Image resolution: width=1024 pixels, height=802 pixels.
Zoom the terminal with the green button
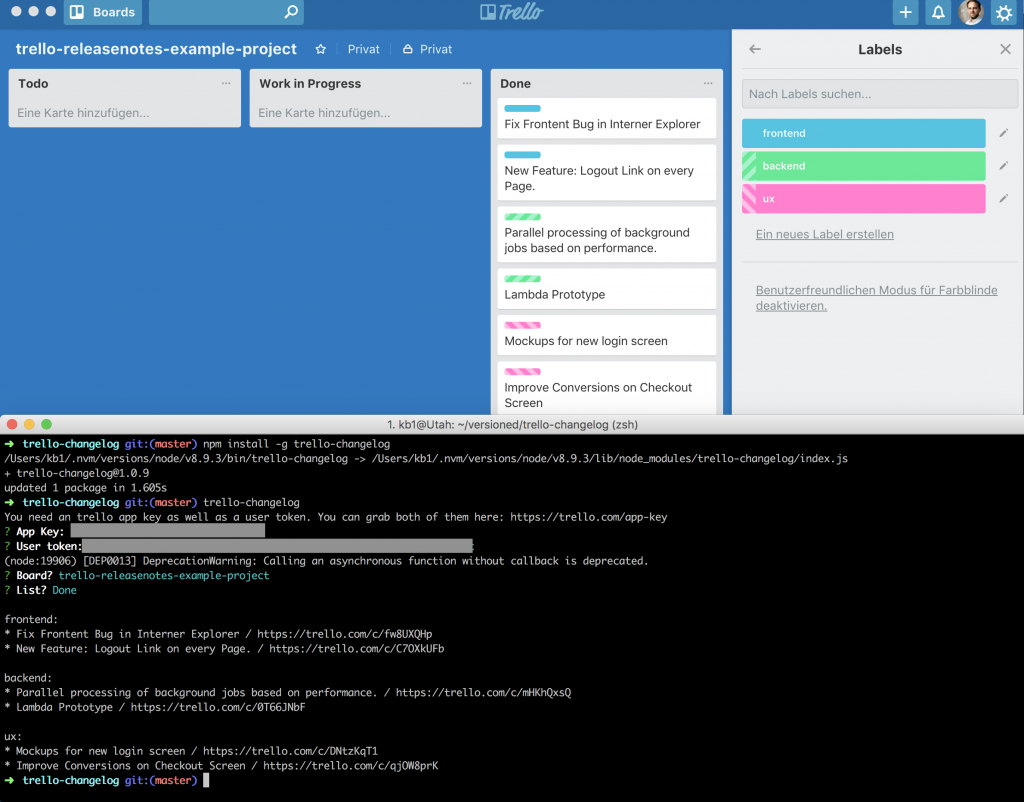tap(46, 425)
